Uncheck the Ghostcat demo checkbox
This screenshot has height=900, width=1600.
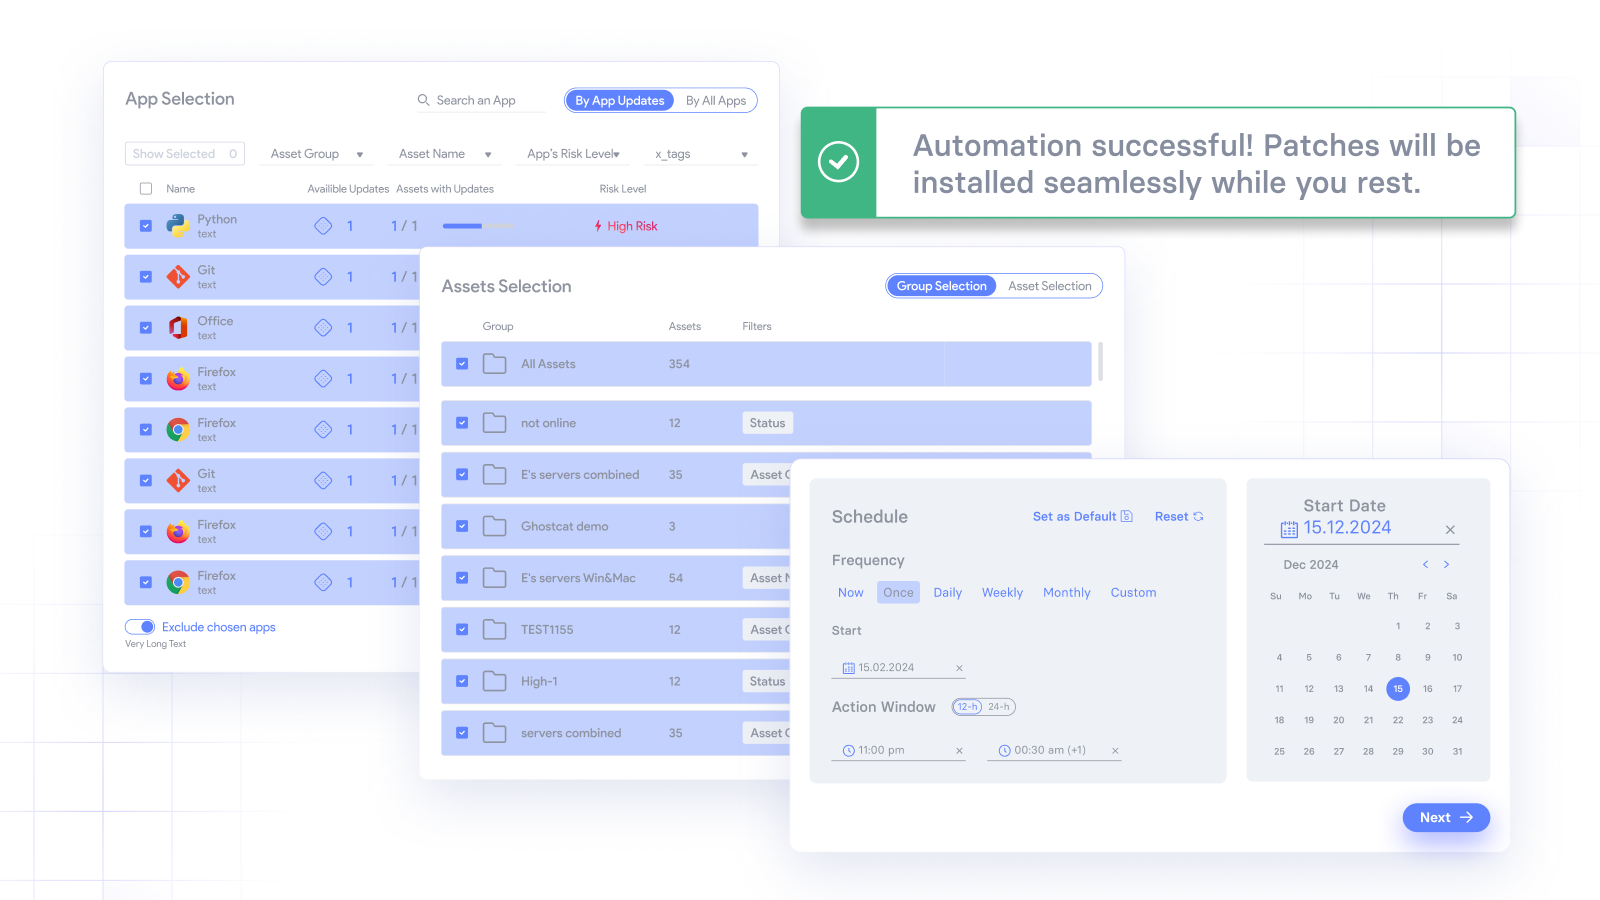(462, 526)
